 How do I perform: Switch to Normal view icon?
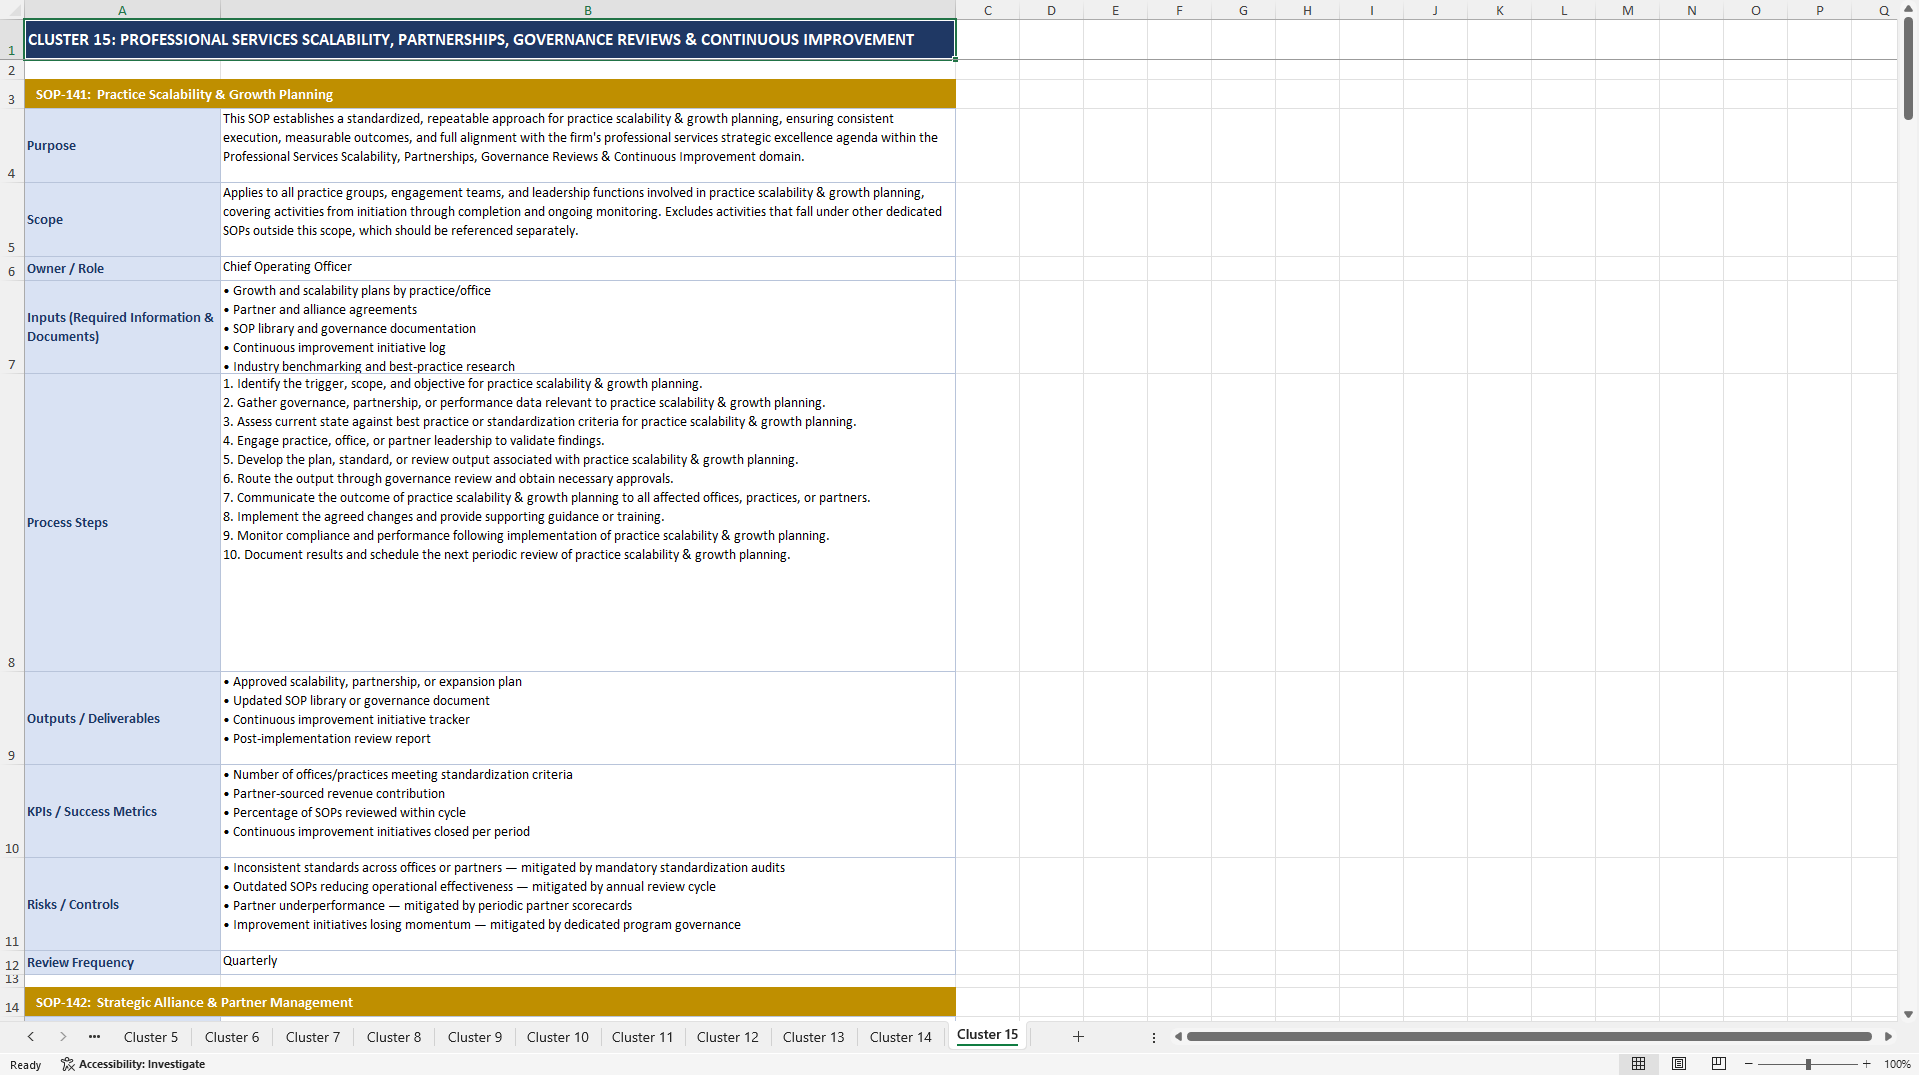[1638, 1064]
